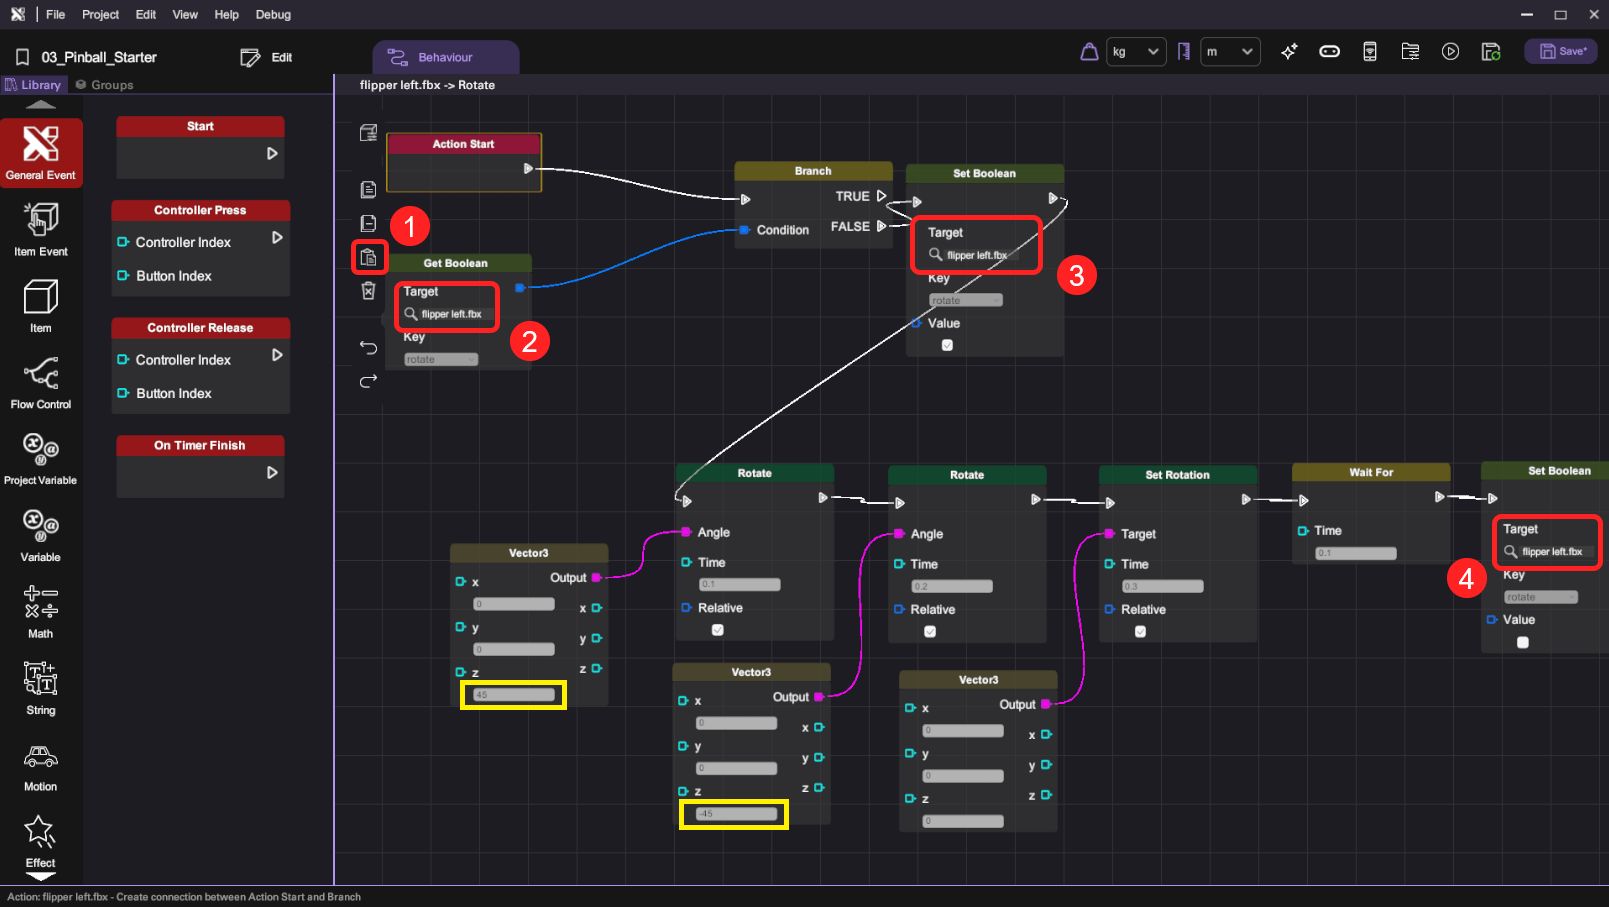1609x907 pixels.
Task: Open the Flow Control library category
Action: tap(41, 383)
